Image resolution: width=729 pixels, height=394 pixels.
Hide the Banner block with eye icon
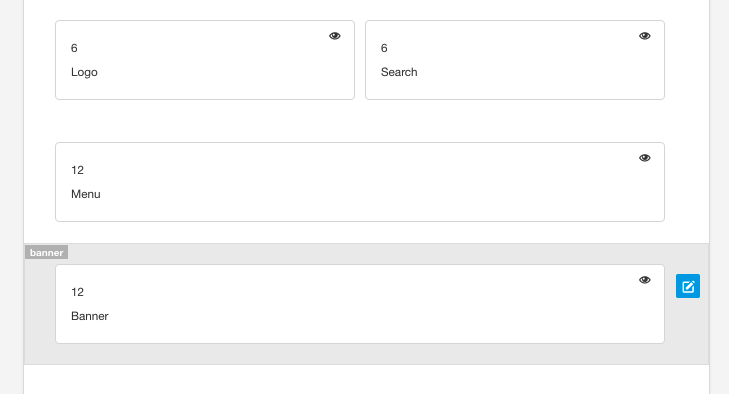644,280
